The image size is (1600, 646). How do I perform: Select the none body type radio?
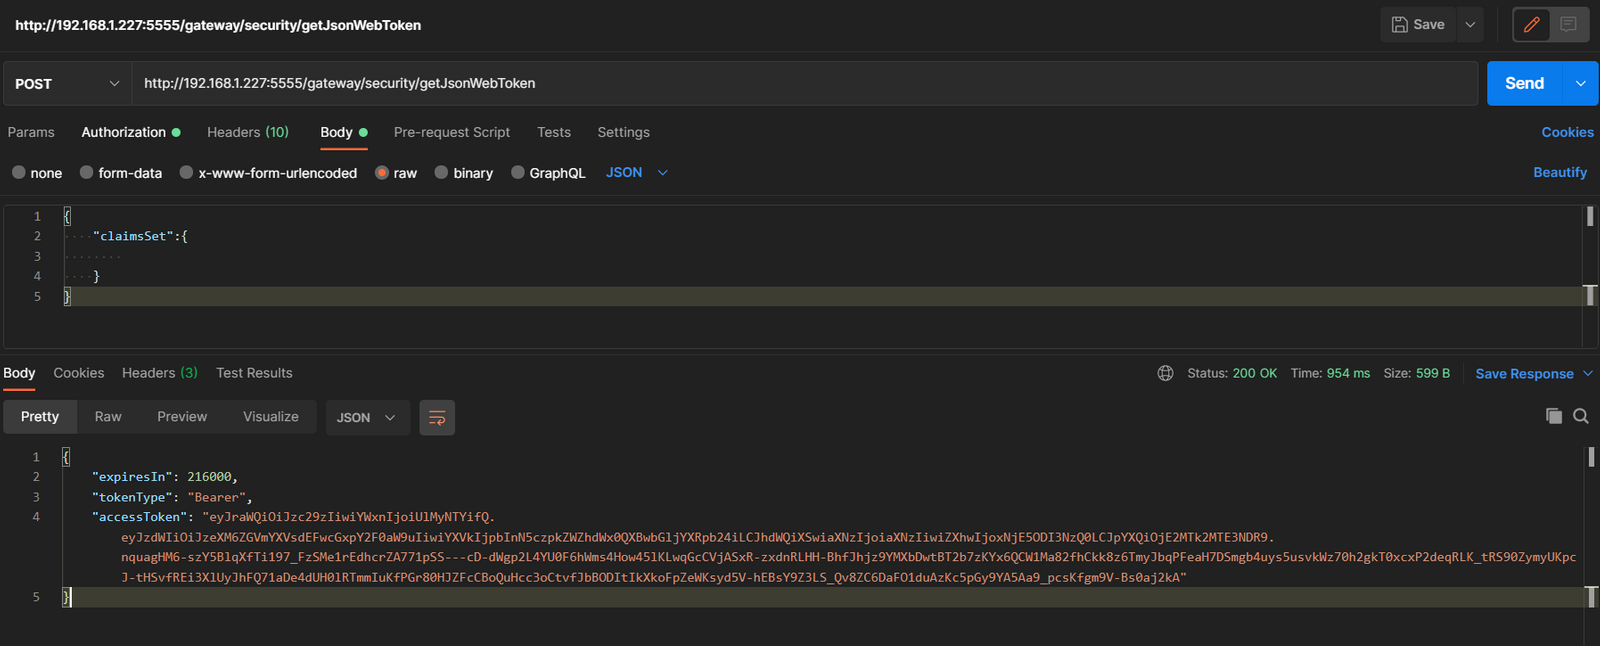point(19,173)
